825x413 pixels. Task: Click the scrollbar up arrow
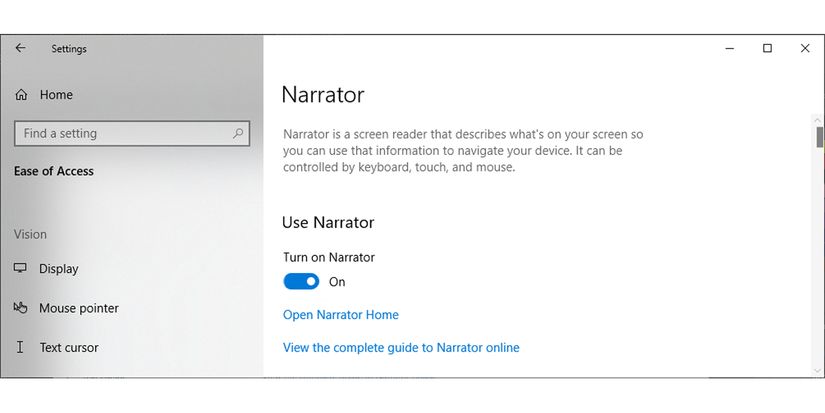coord(820,119)
